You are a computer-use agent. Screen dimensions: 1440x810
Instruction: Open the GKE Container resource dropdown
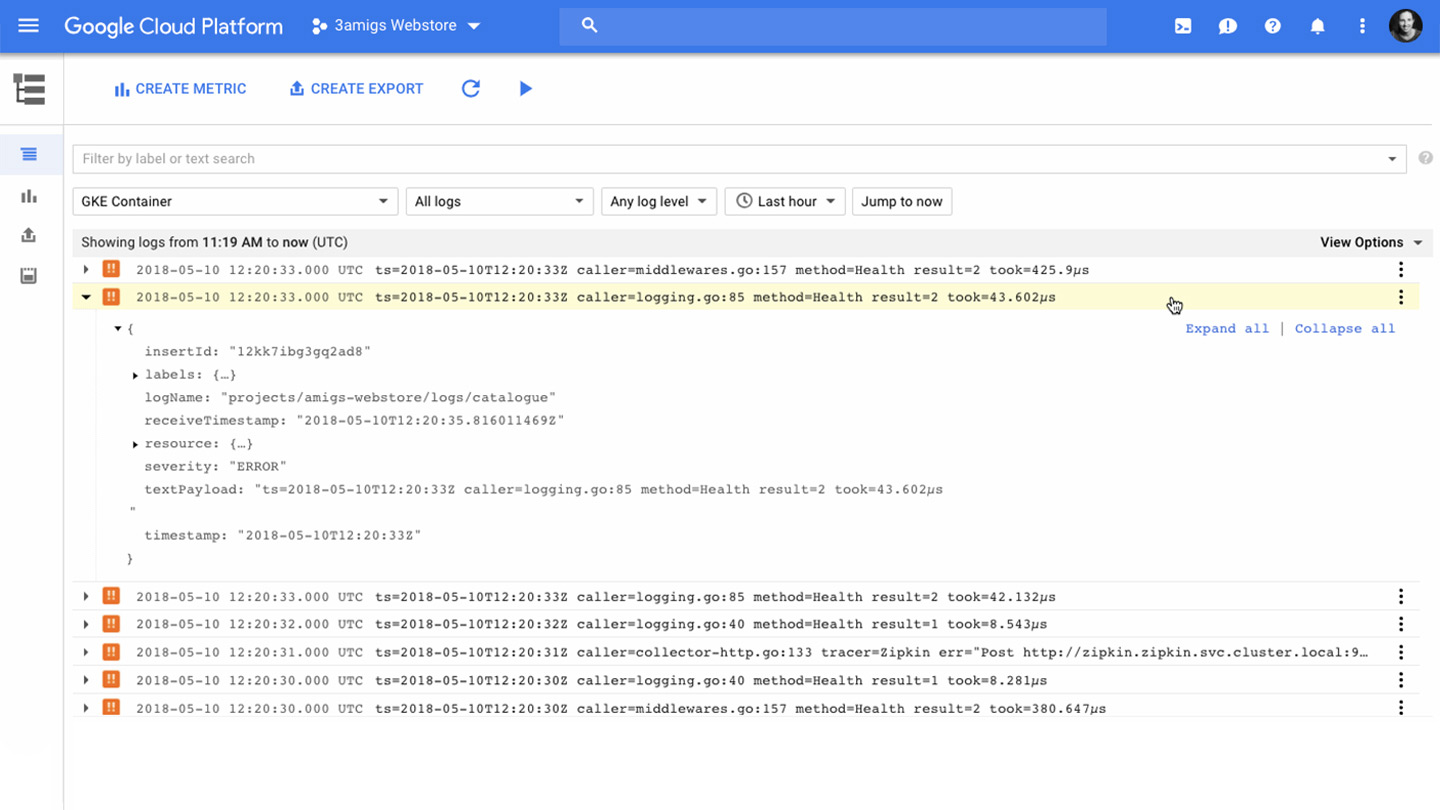point(235,201)
